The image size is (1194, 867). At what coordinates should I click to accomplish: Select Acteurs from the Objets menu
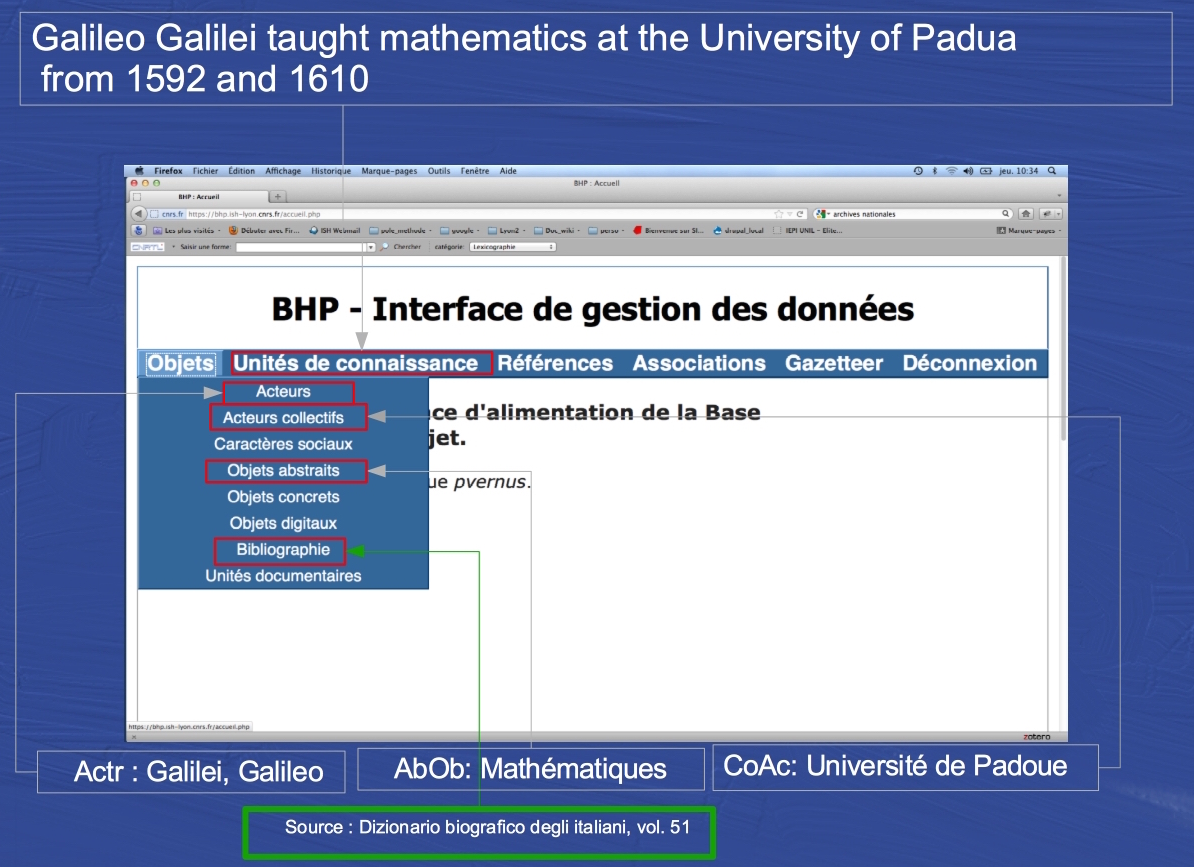point(283,392)
